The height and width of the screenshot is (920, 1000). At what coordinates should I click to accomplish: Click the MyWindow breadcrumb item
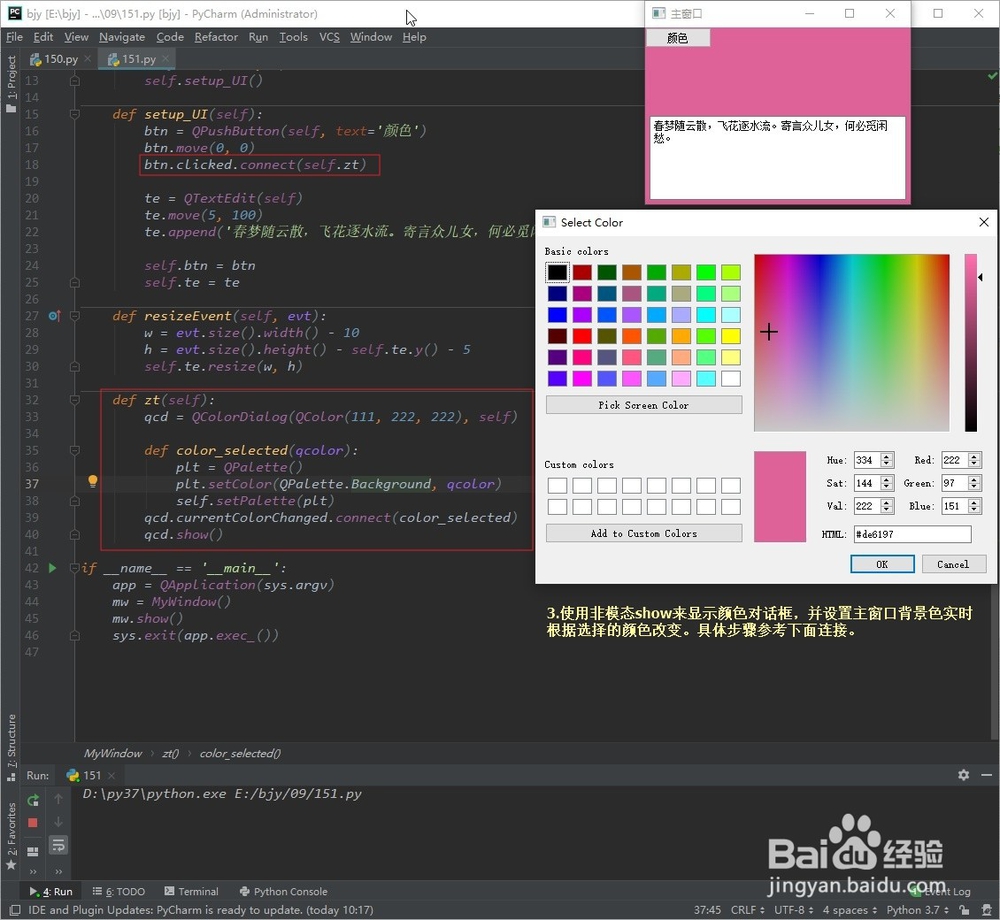pos(113,753)
